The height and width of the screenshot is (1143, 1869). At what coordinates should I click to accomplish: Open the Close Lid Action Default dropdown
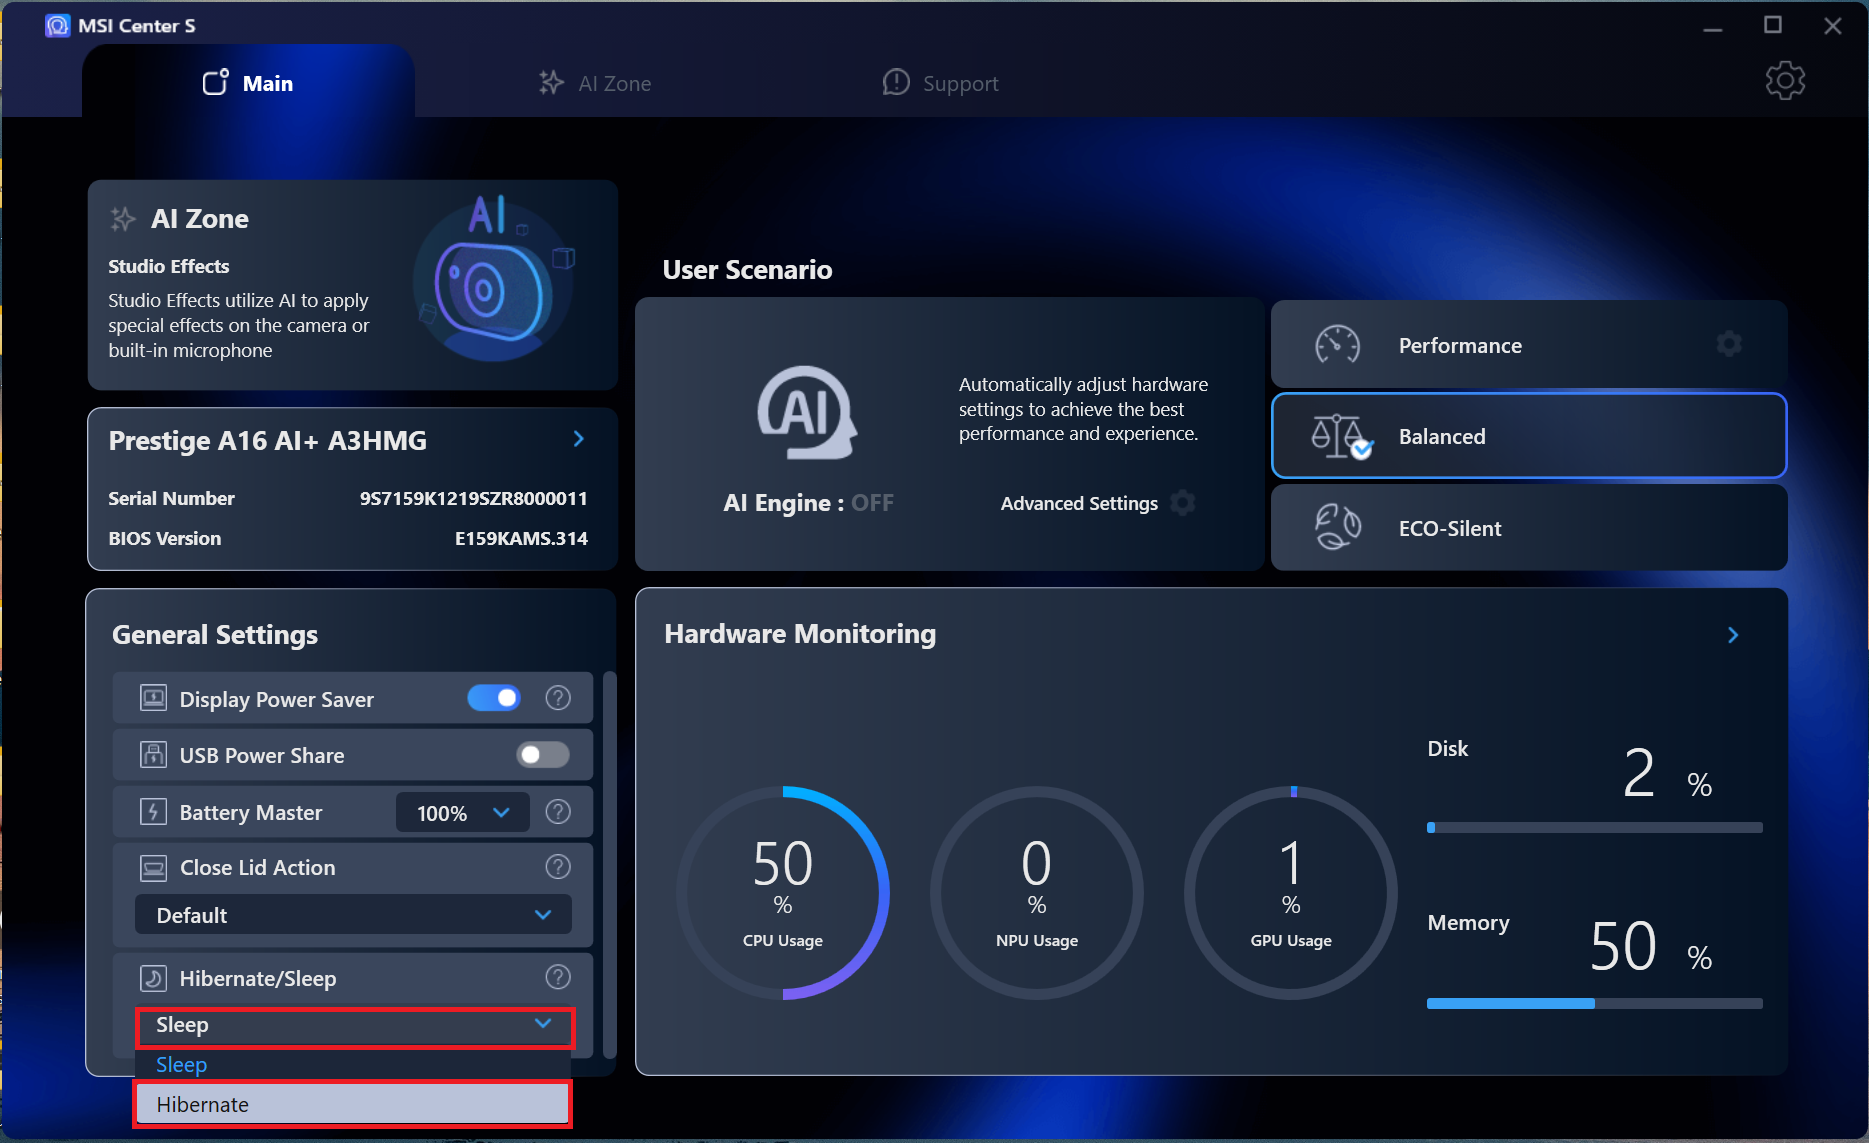353,915
